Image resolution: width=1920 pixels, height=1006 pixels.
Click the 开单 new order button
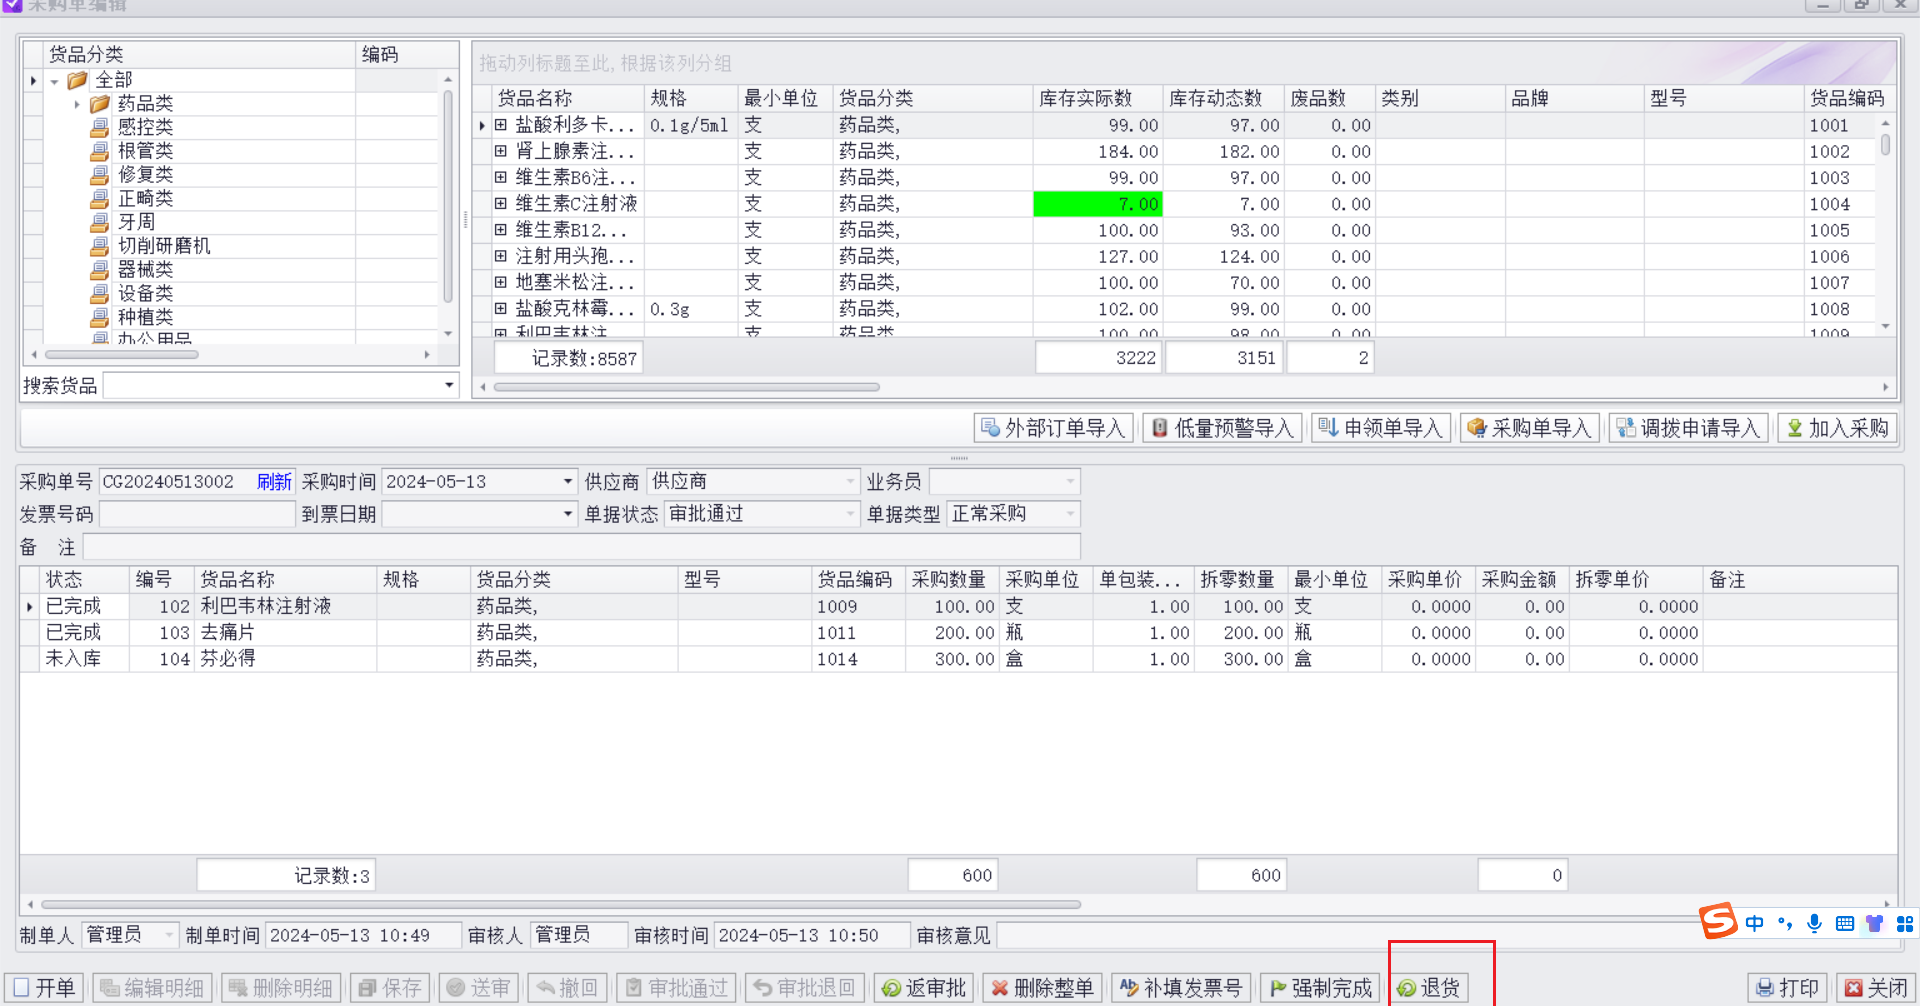(x=44, y=988)
